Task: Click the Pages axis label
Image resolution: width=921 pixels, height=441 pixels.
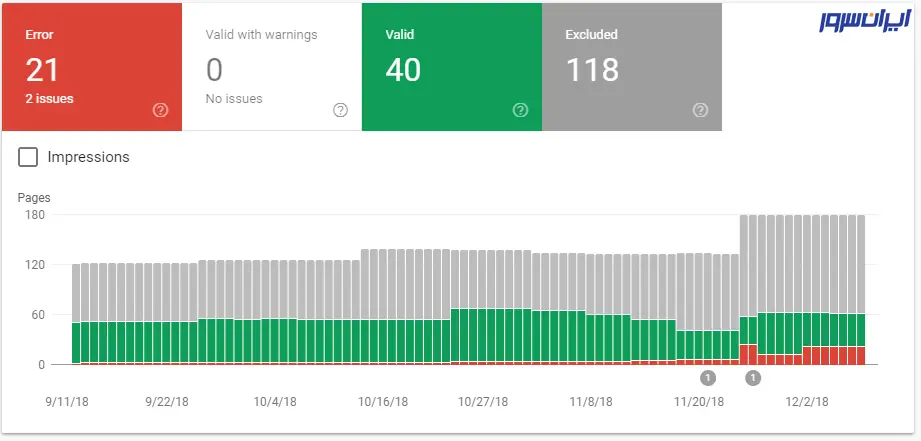Action: coord(34,198)
